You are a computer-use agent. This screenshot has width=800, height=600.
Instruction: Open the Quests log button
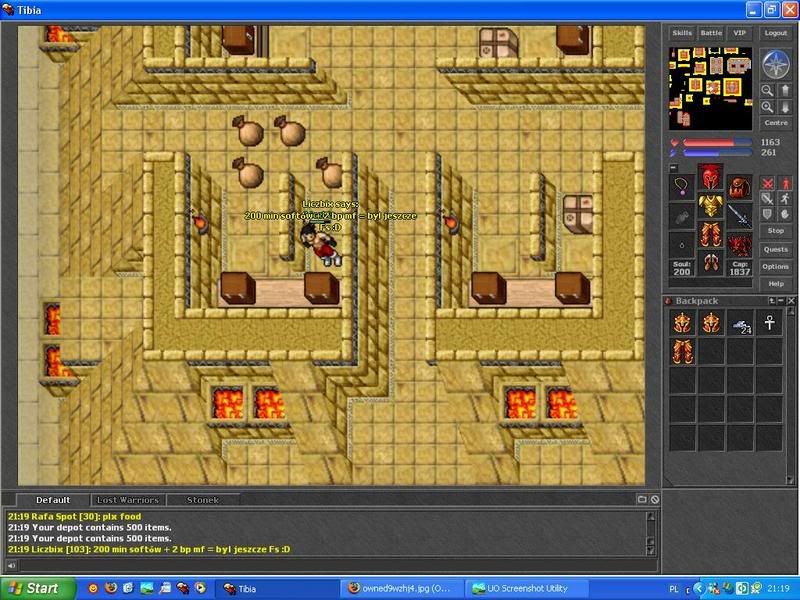776,249
